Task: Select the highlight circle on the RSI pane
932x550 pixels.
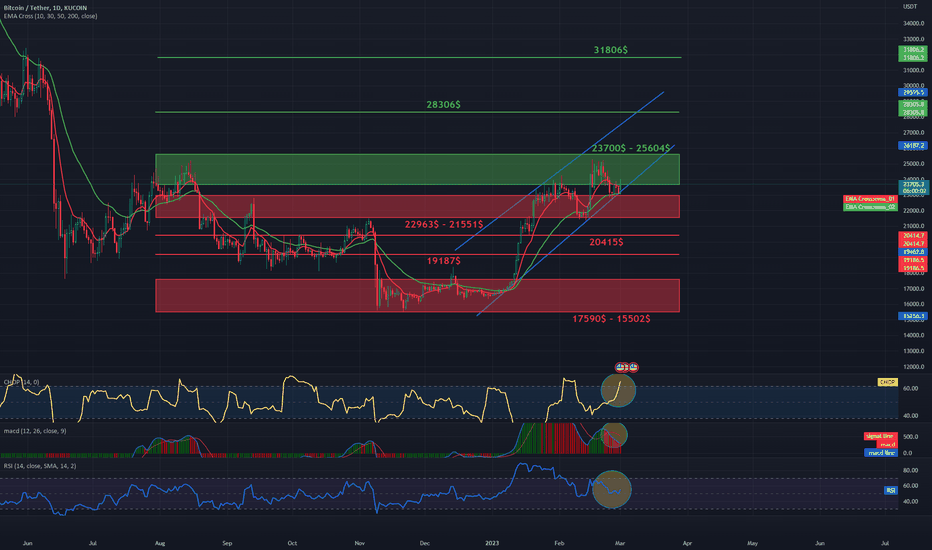Action: click(x=612, y=489)
